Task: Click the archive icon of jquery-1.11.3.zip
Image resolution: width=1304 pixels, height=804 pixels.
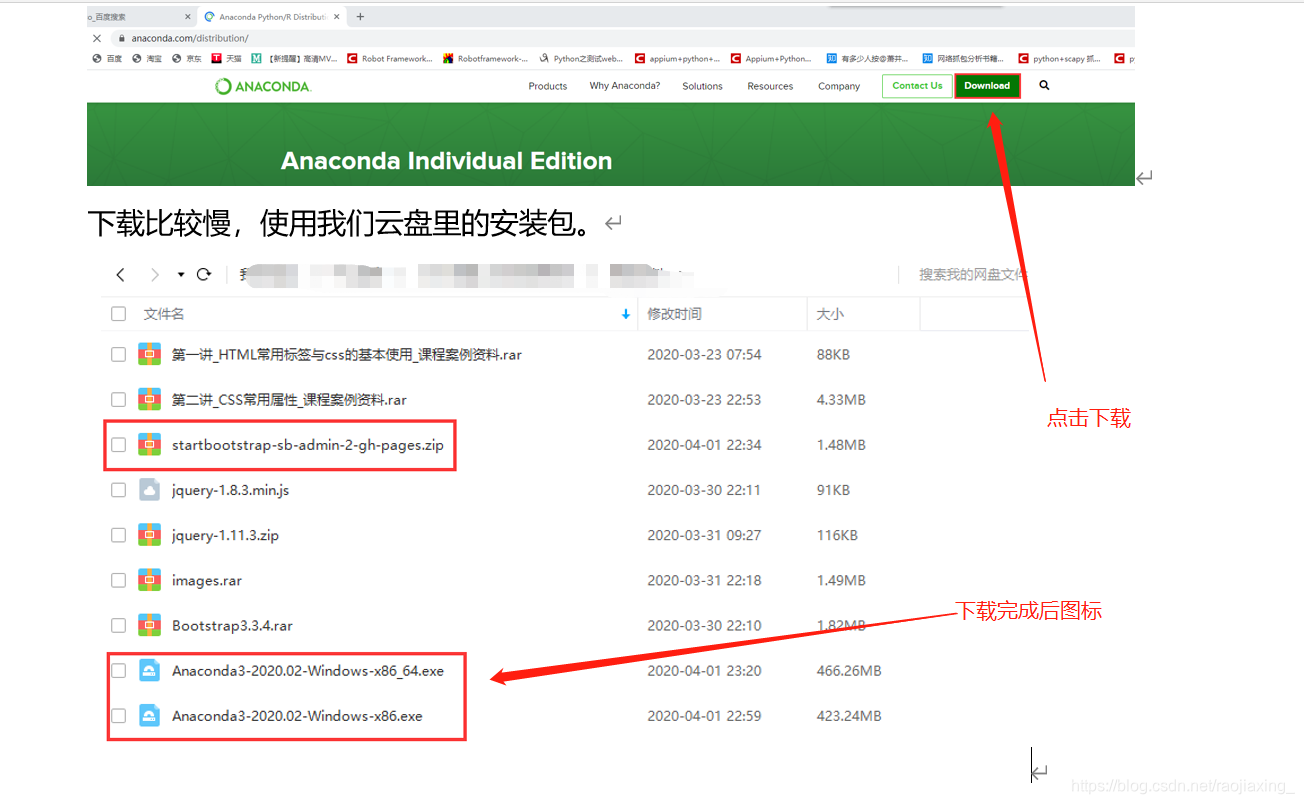Action: pos(150,535)
